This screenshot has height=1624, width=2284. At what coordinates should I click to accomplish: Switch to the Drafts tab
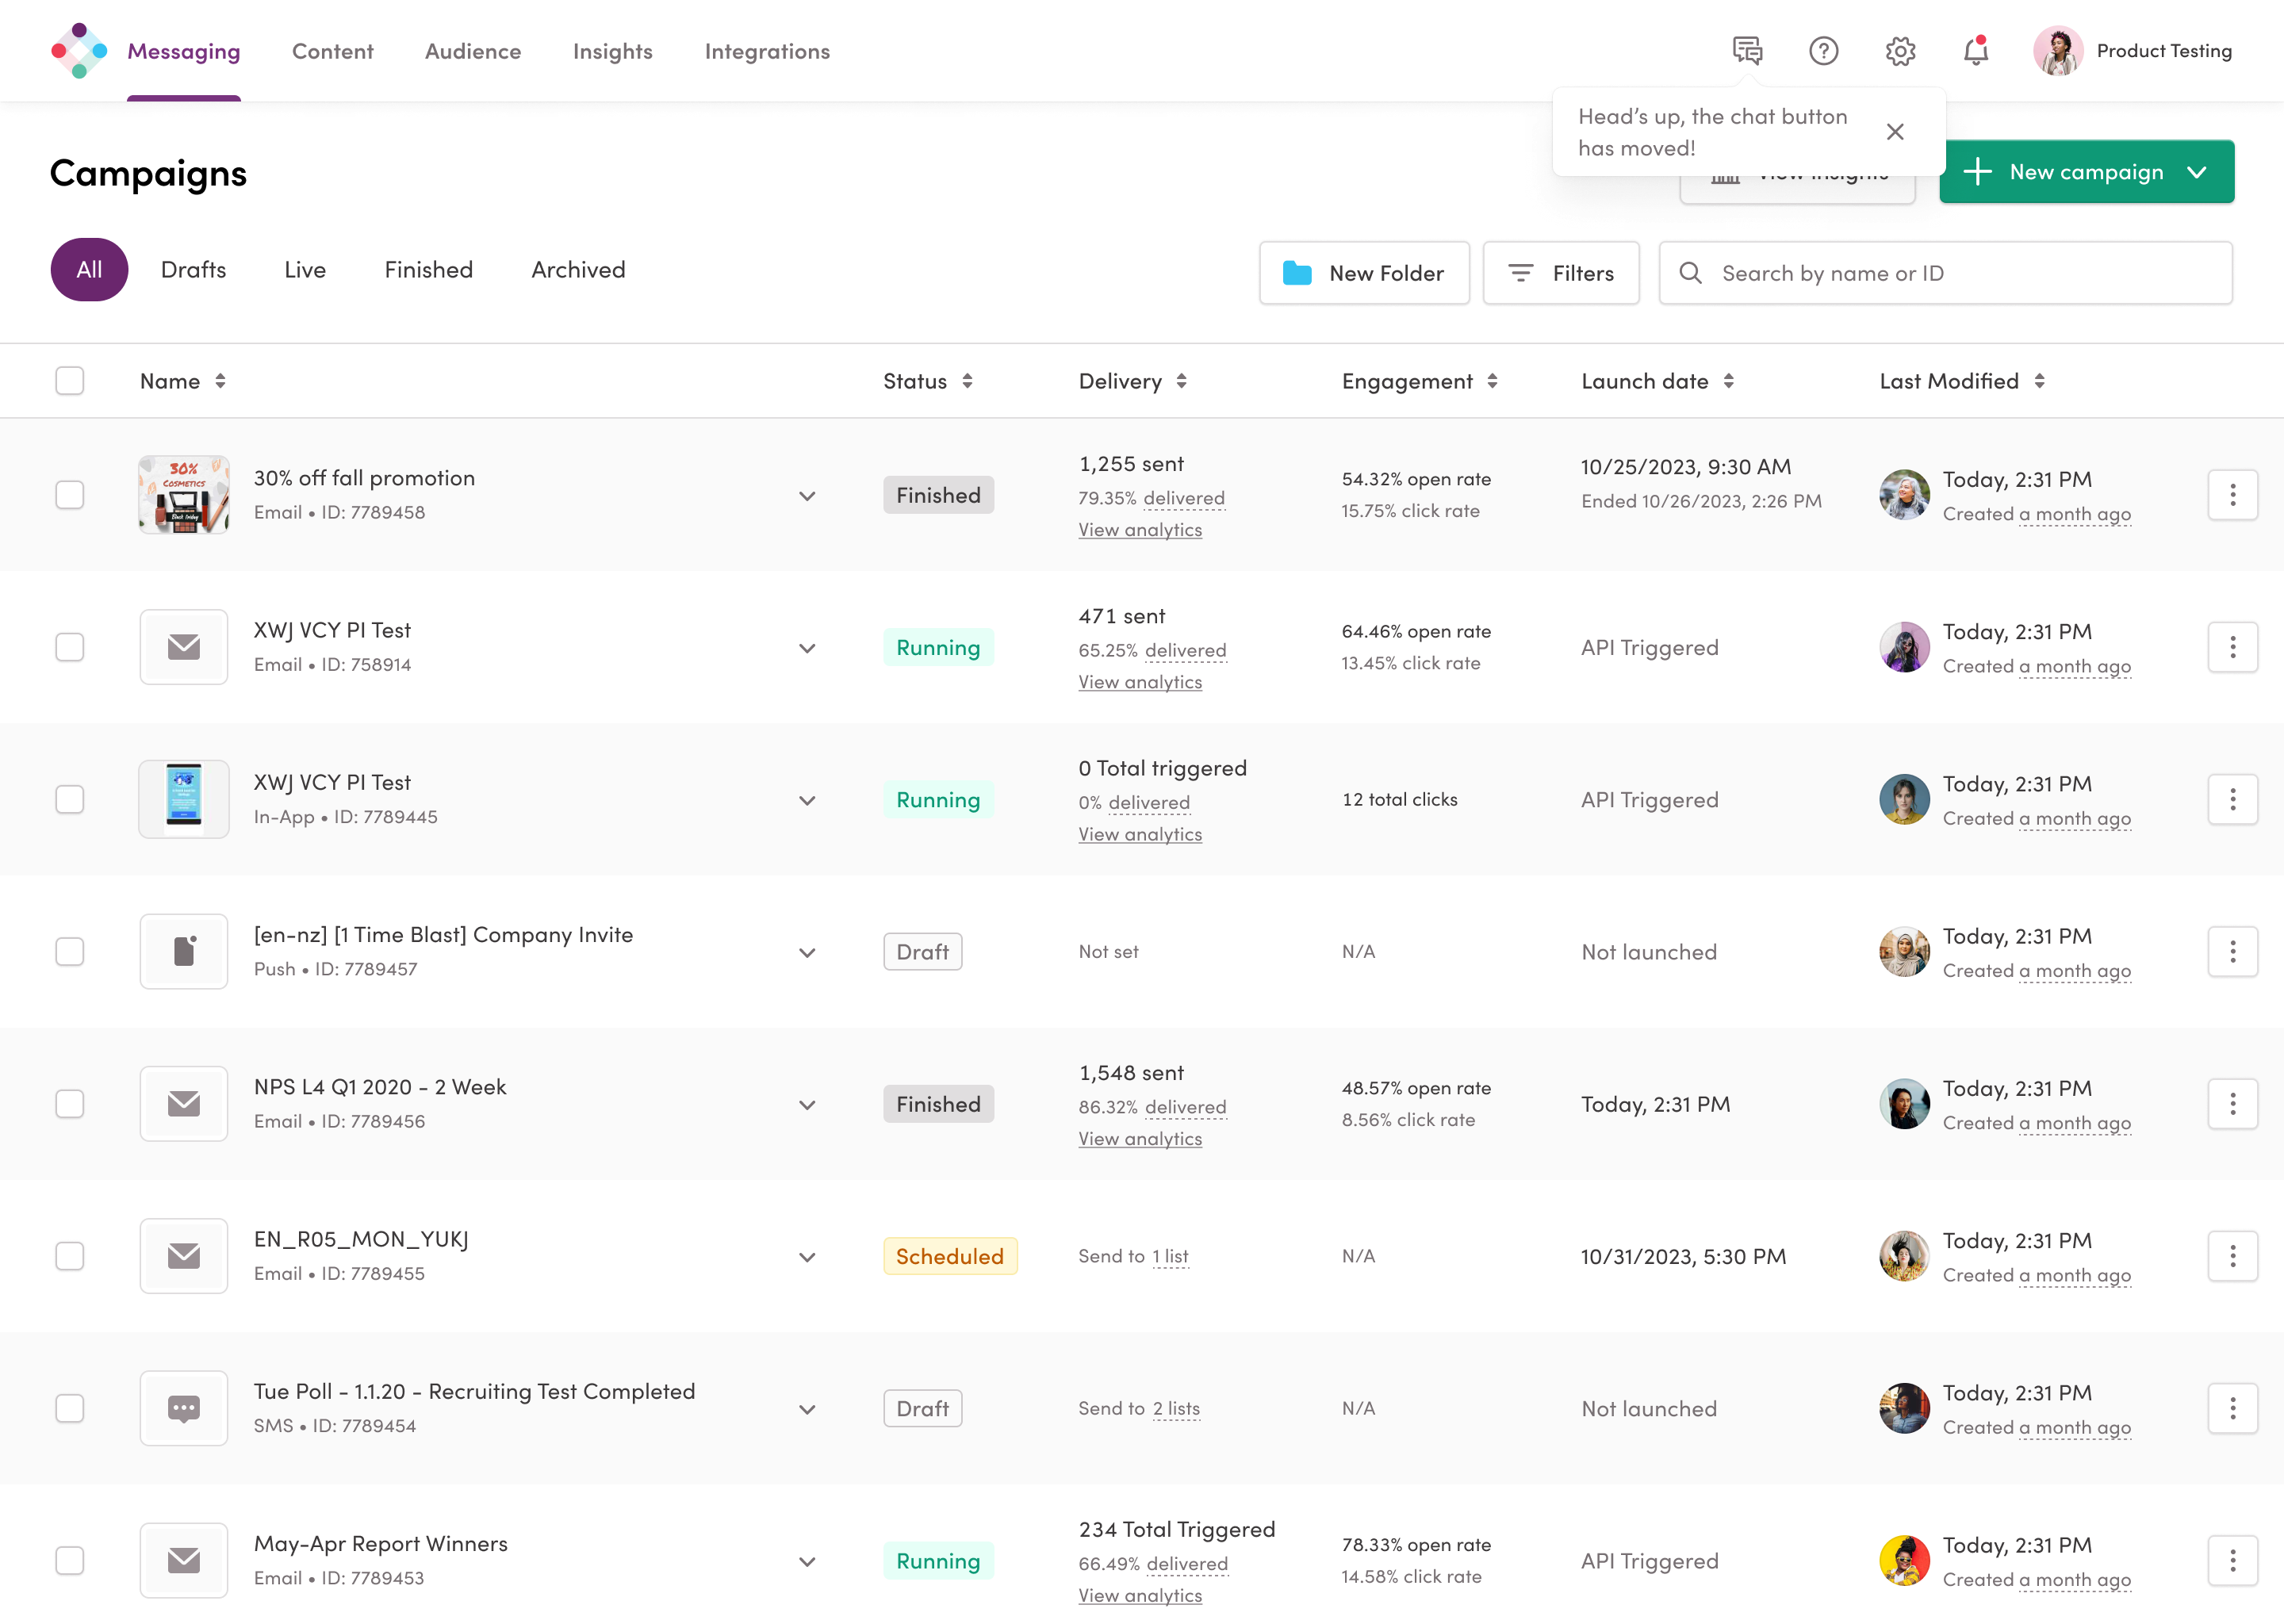(x=193, y=270)
